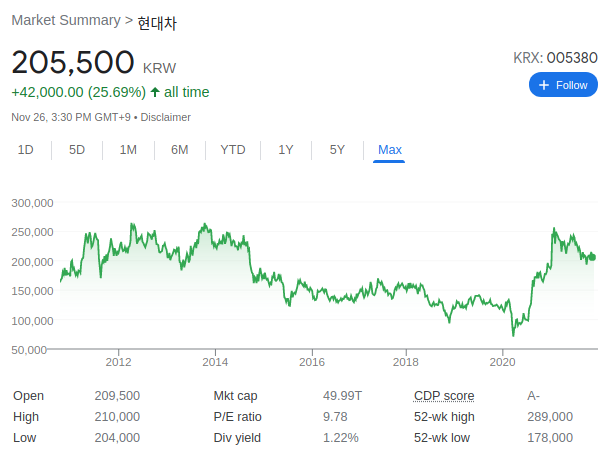Click the 2018 label on chart axis
This screenshot has width=607, height=458.
pyautogui.click(x=406, y=362)
